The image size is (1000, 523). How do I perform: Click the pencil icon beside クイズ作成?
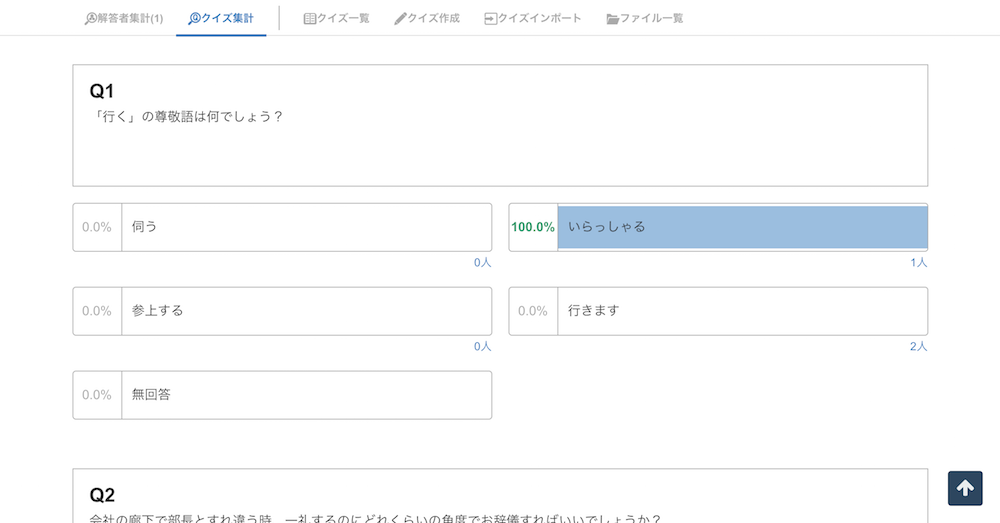pyautogui.click(x=400, y=19)
